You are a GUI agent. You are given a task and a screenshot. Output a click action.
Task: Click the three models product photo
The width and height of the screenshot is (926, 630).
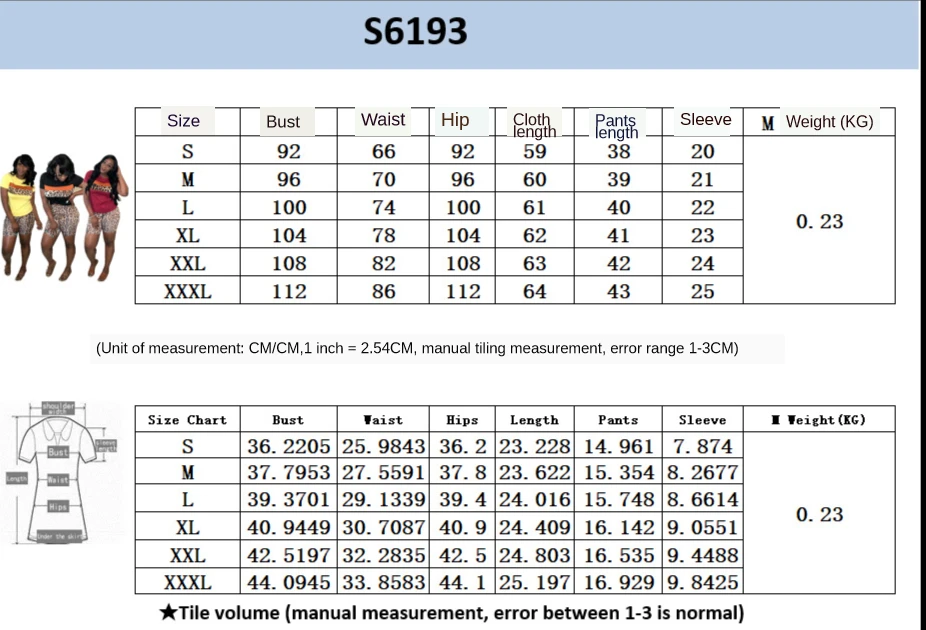tap(64, 217)
